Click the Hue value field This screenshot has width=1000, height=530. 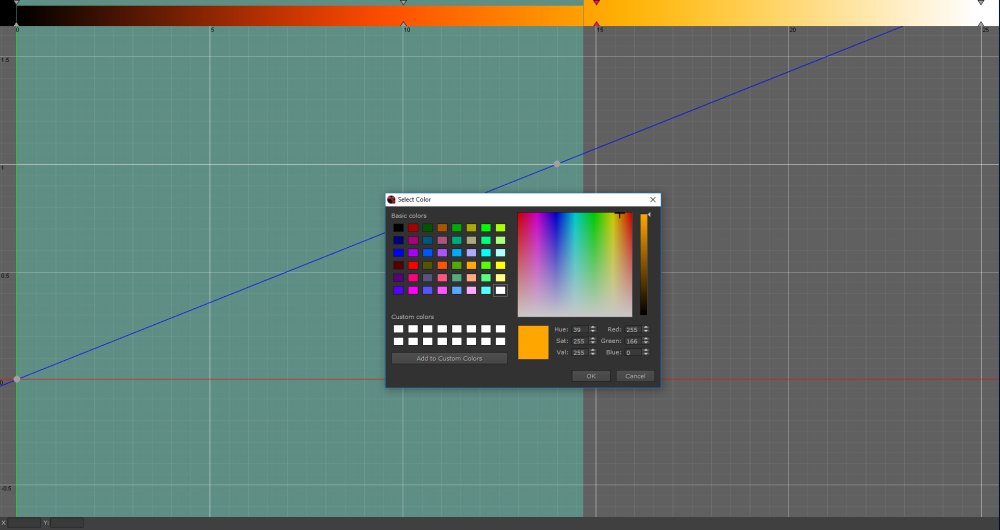580,330
